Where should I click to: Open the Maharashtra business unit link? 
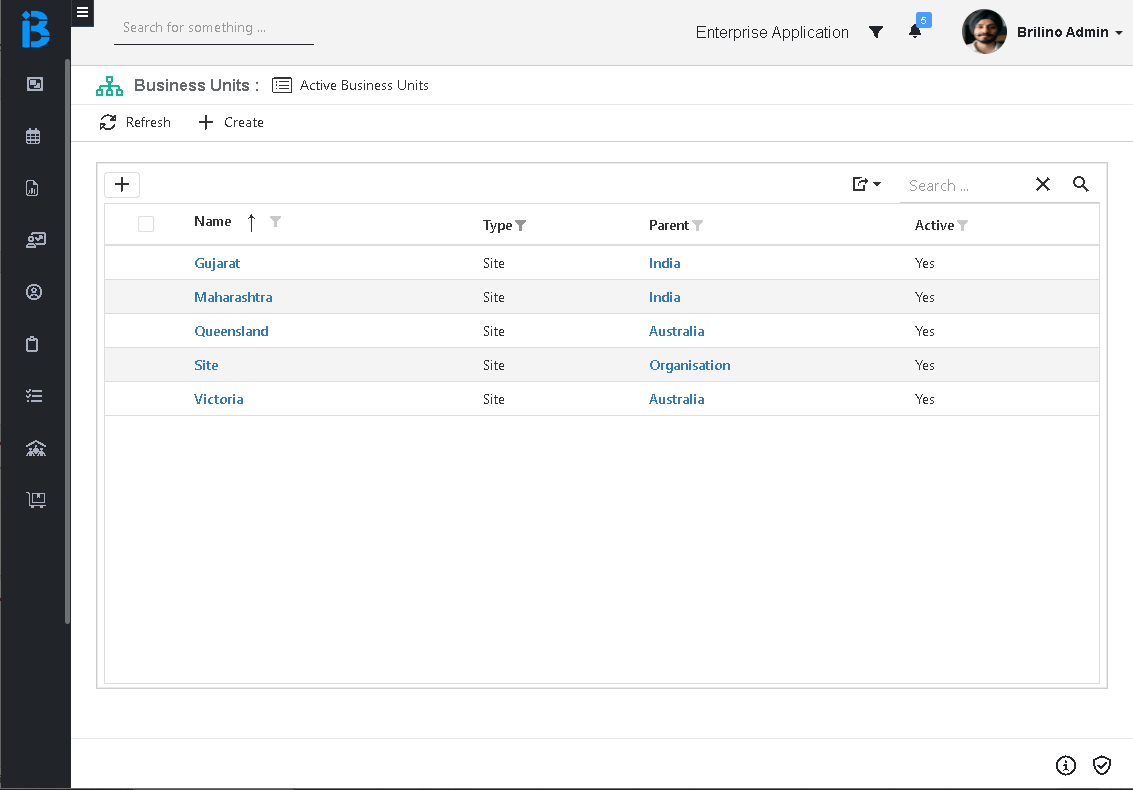coord(233,297)
